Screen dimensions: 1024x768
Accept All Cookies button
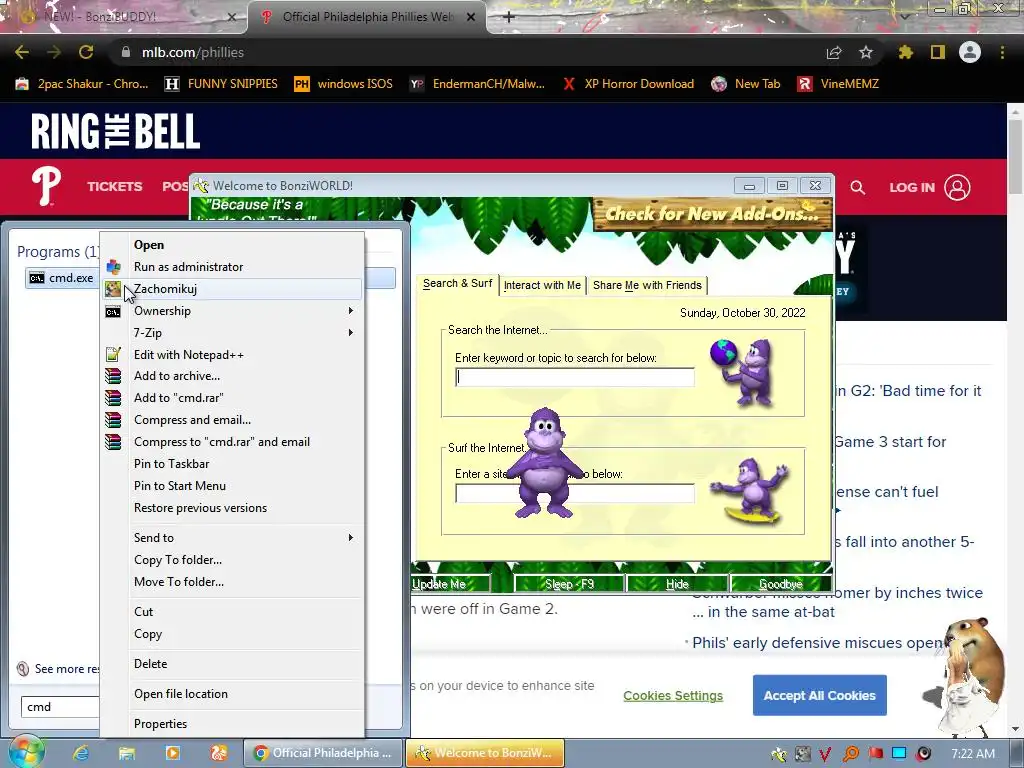tap(820, 696)
